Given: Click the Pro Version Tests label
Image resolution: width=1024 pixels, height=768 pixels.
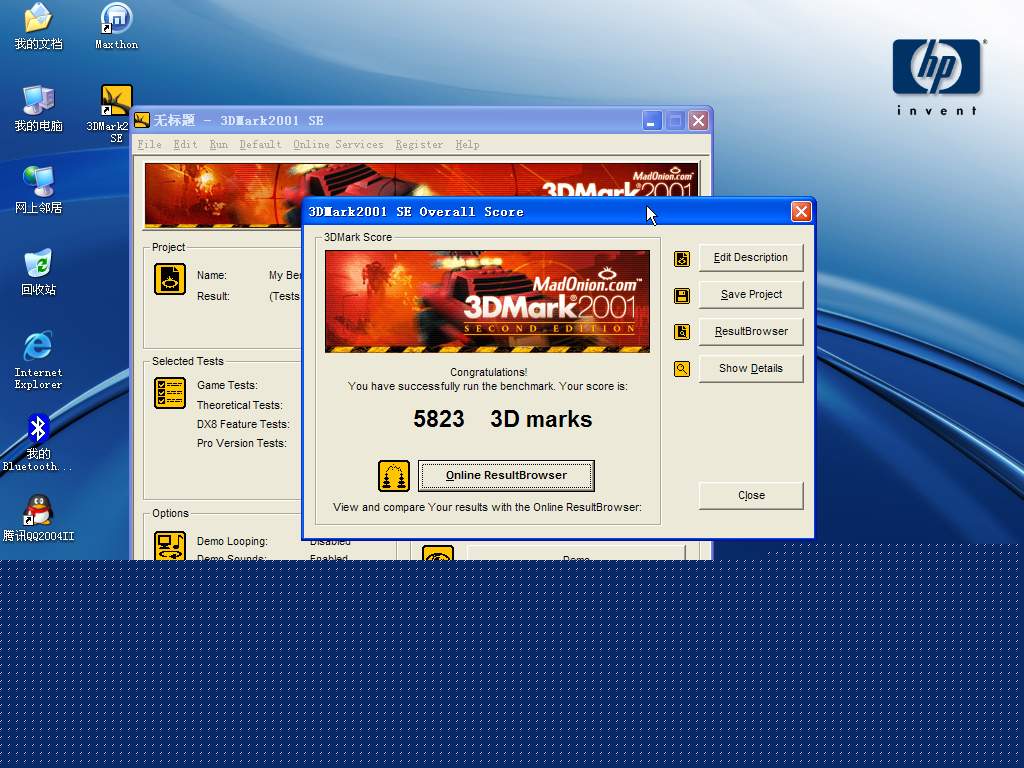Looking at the screenshot, I should pos(242,443).
